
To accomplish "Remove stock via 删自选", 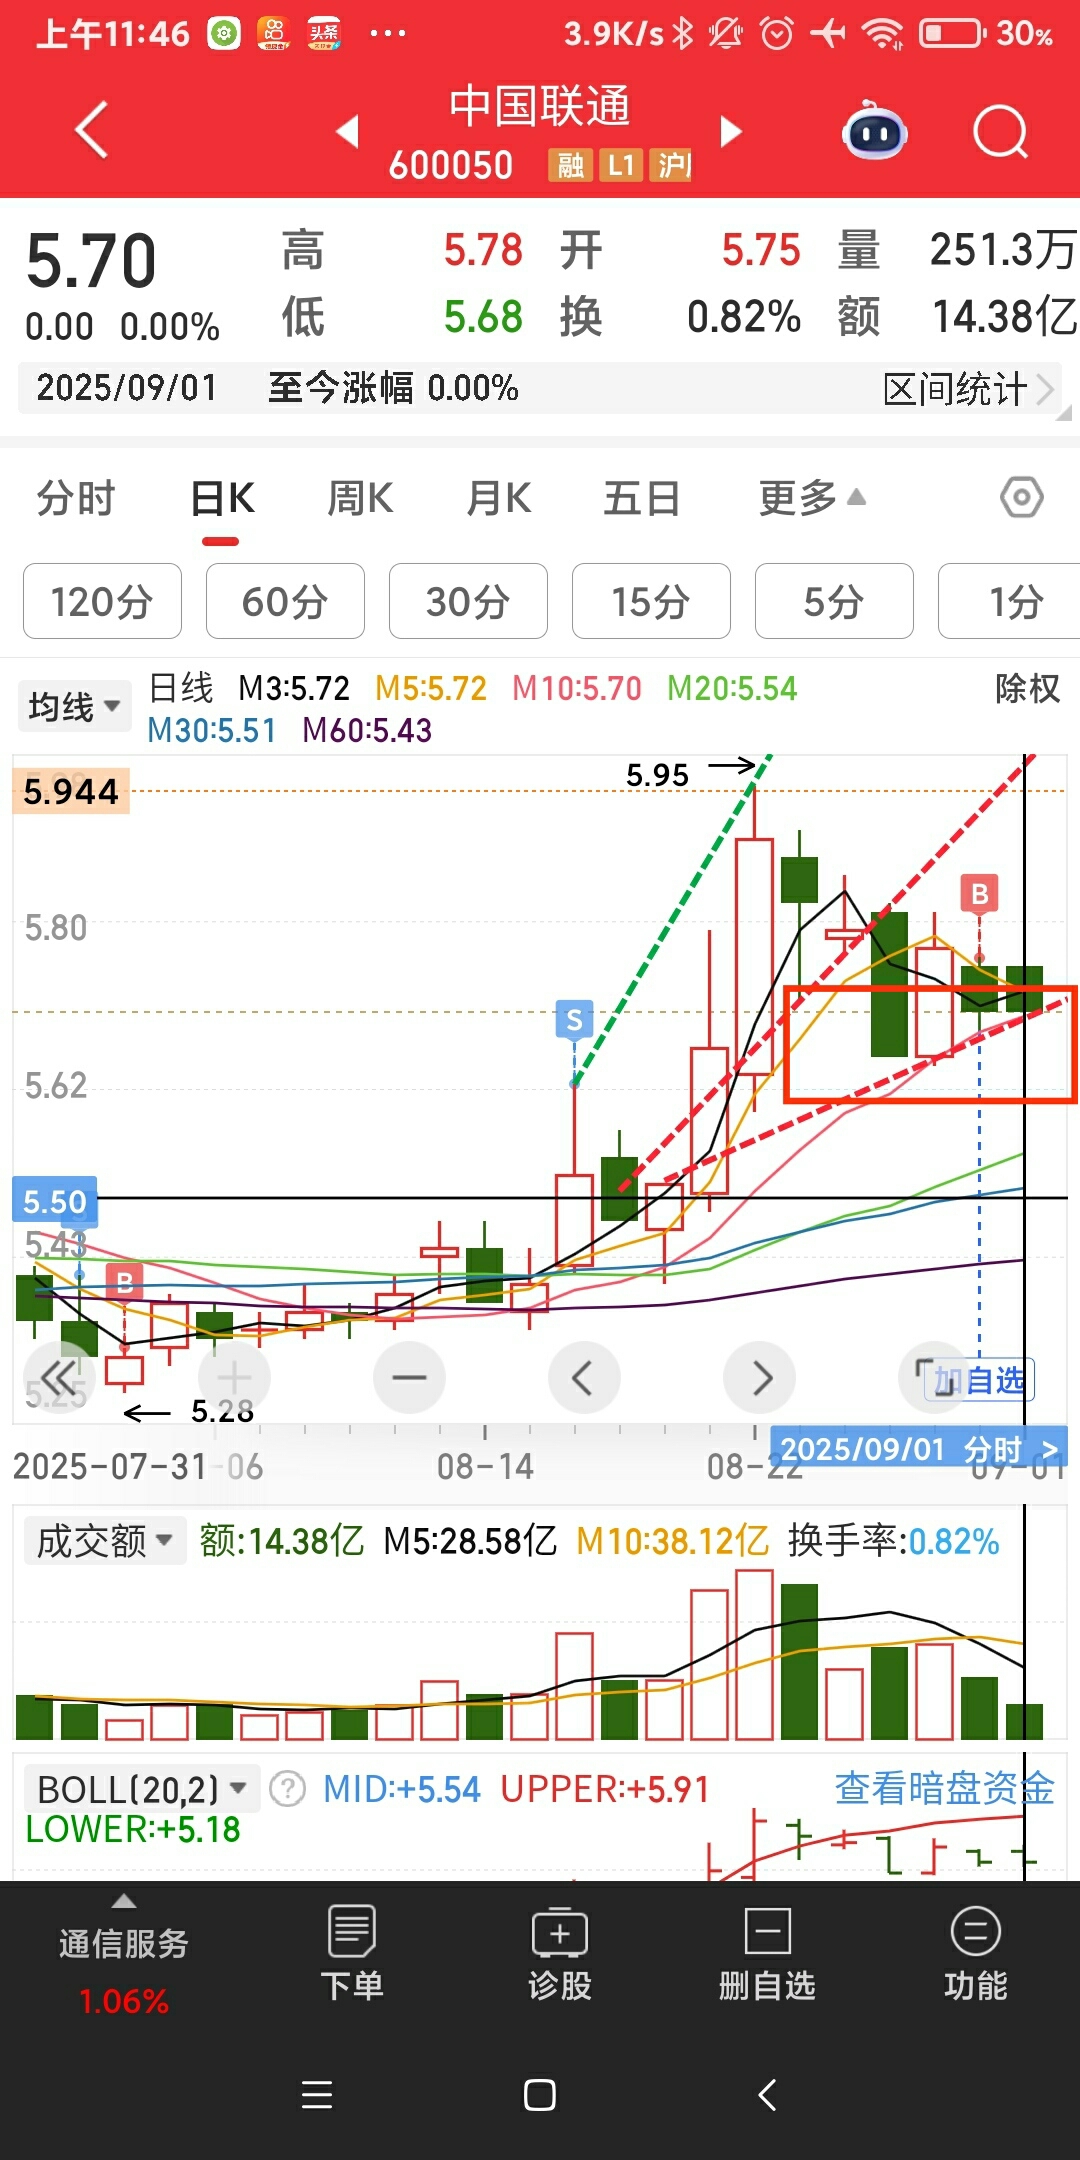I will click(x=767, y=1953).
